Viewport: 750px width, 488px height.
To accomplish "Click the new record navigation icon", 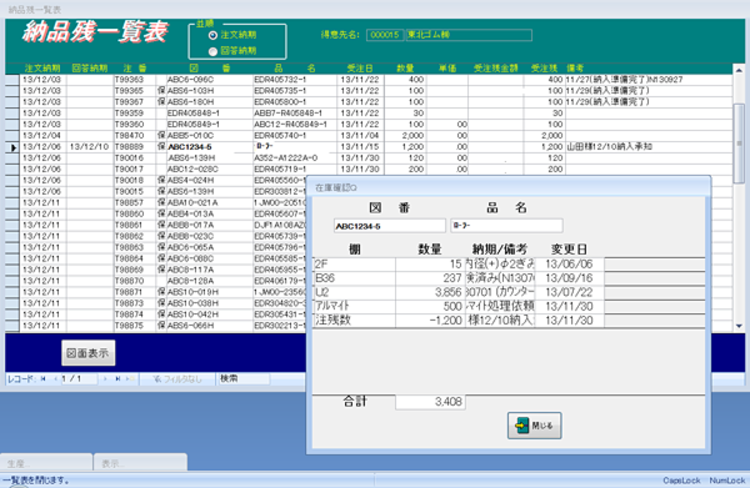I will point(130,379).
